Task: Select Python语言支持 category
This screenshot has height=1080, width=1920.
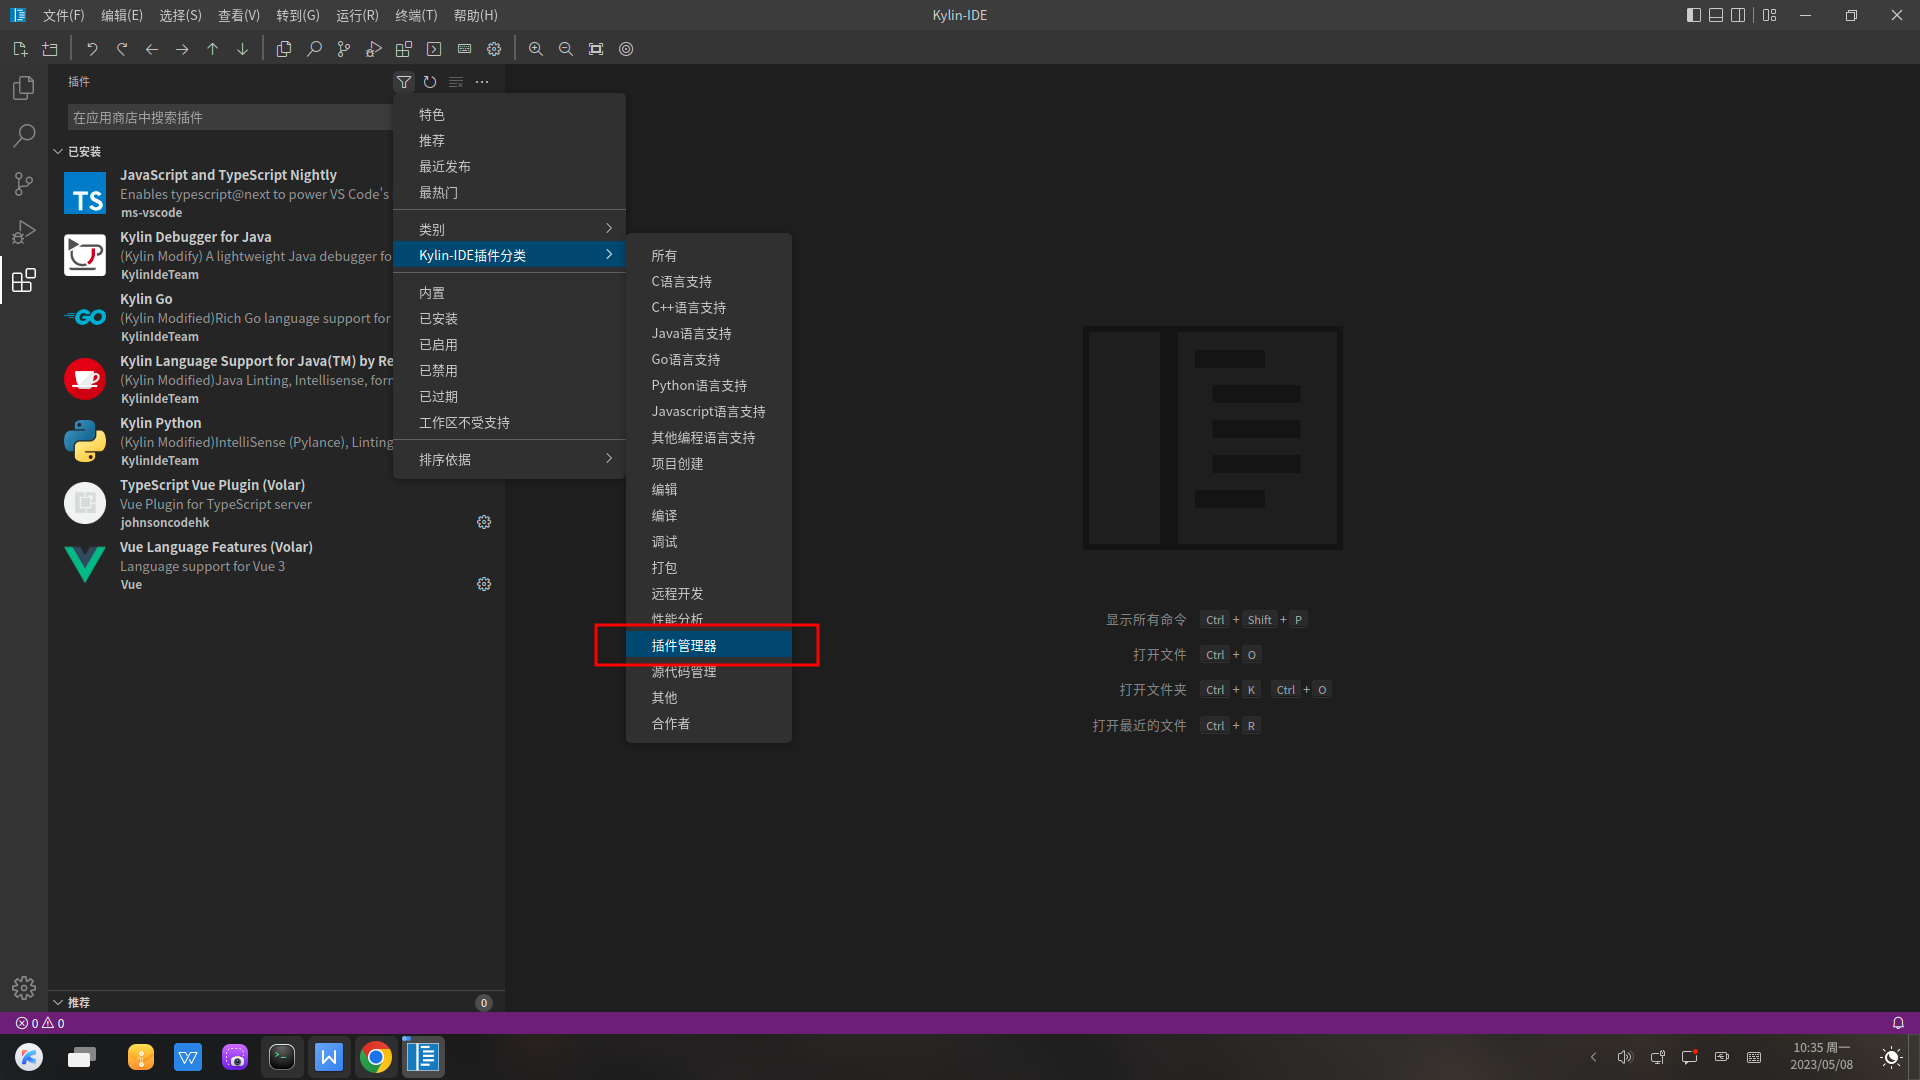Action: (x=709, y=385)
